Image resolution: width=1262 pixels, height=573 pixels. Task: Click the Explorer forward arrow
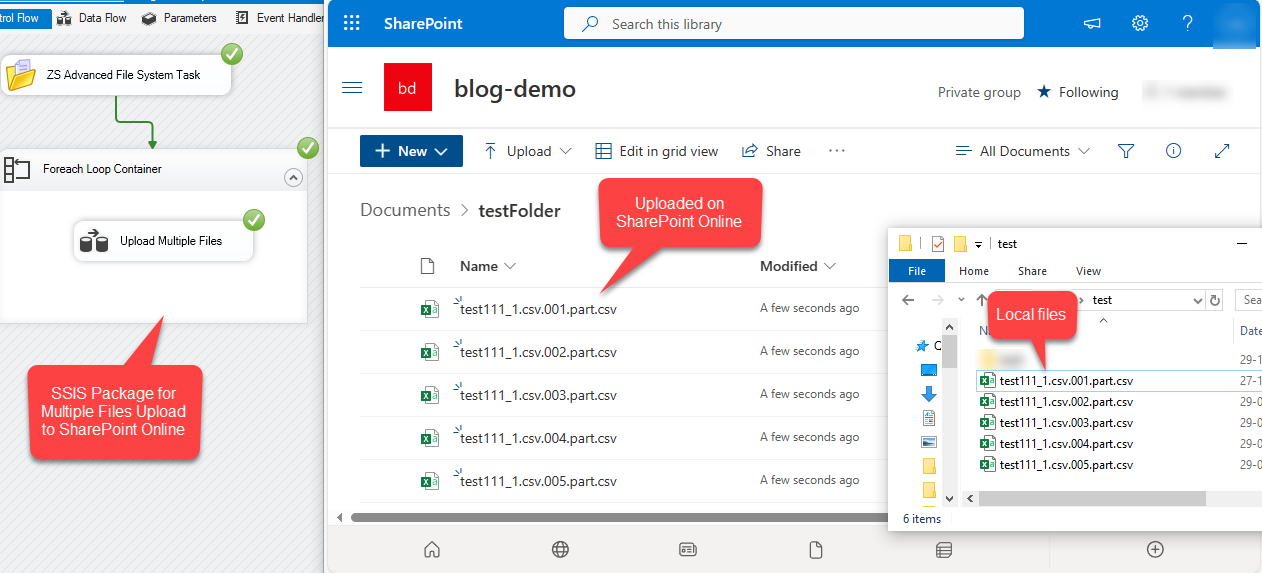939,300
